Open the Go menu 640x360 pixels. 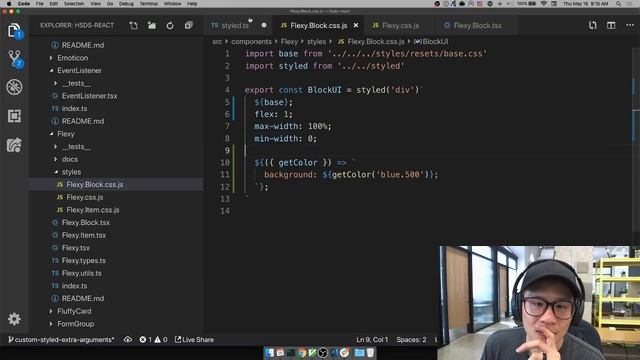110,4
